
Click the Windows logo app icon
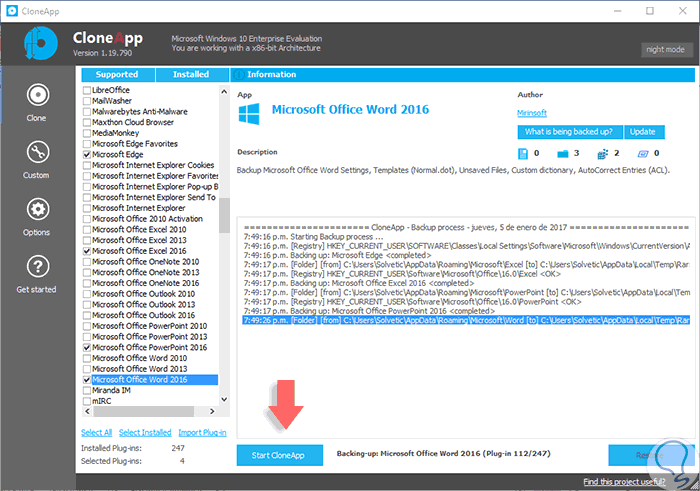pyautogui.click(x=249, y=114)
